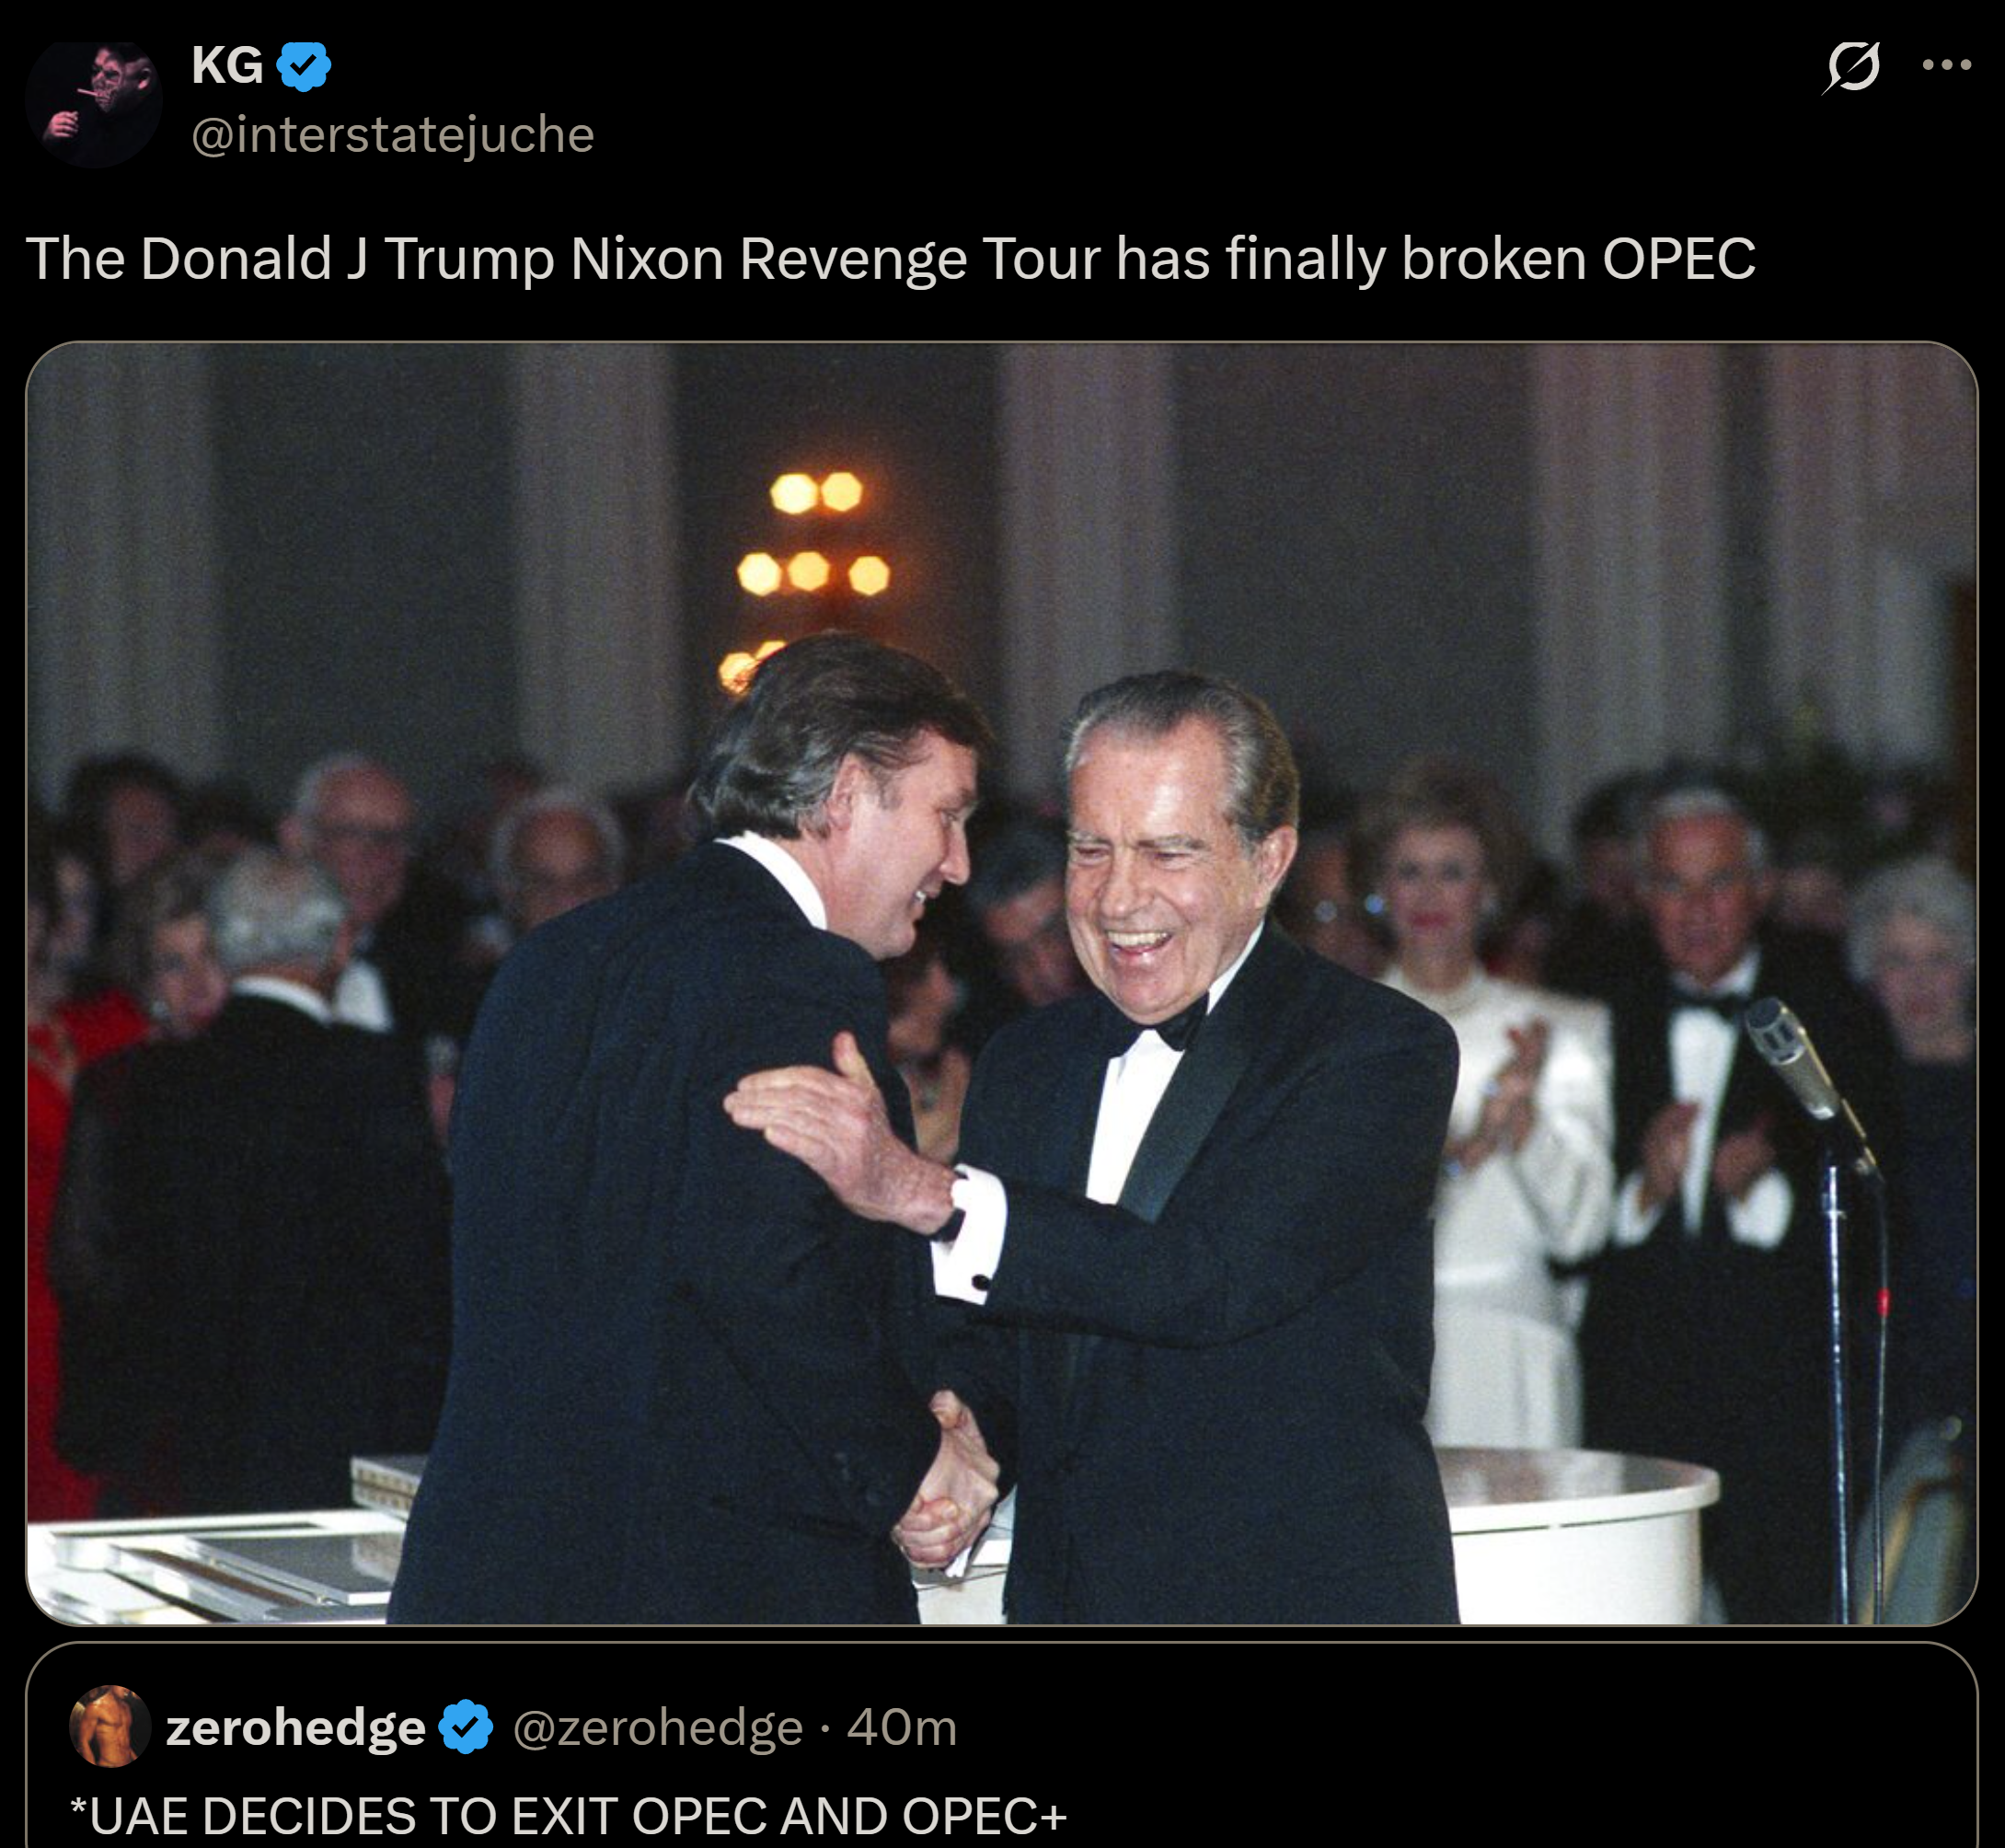Click zerohedge's small profile avatar

click(110, 1725)
